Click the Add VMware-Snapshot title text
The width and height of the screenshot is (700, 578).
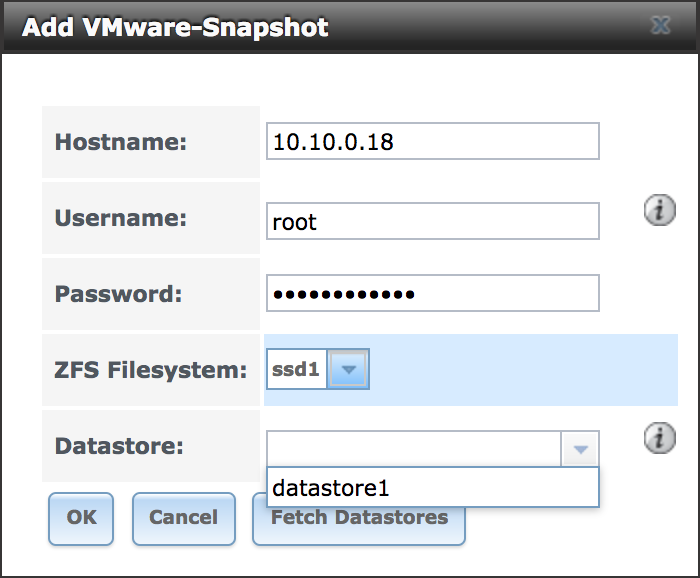[x=175, y=27]
